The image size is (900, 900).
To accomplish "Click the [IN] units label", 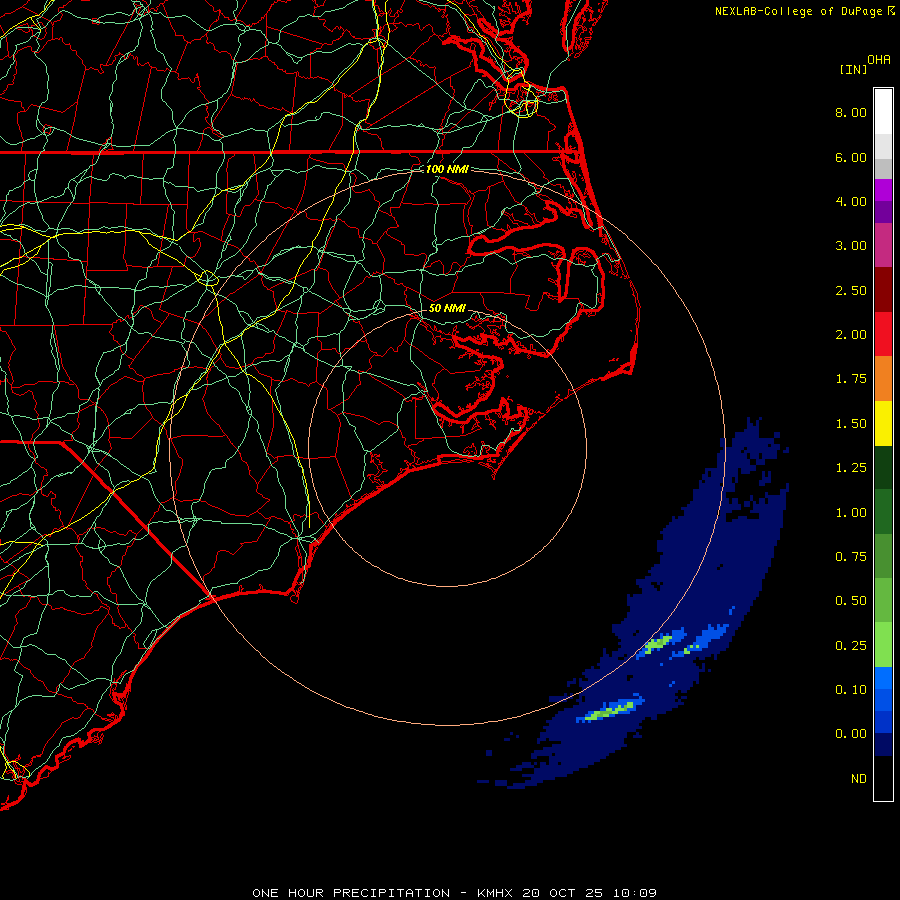I will point(853,69).
